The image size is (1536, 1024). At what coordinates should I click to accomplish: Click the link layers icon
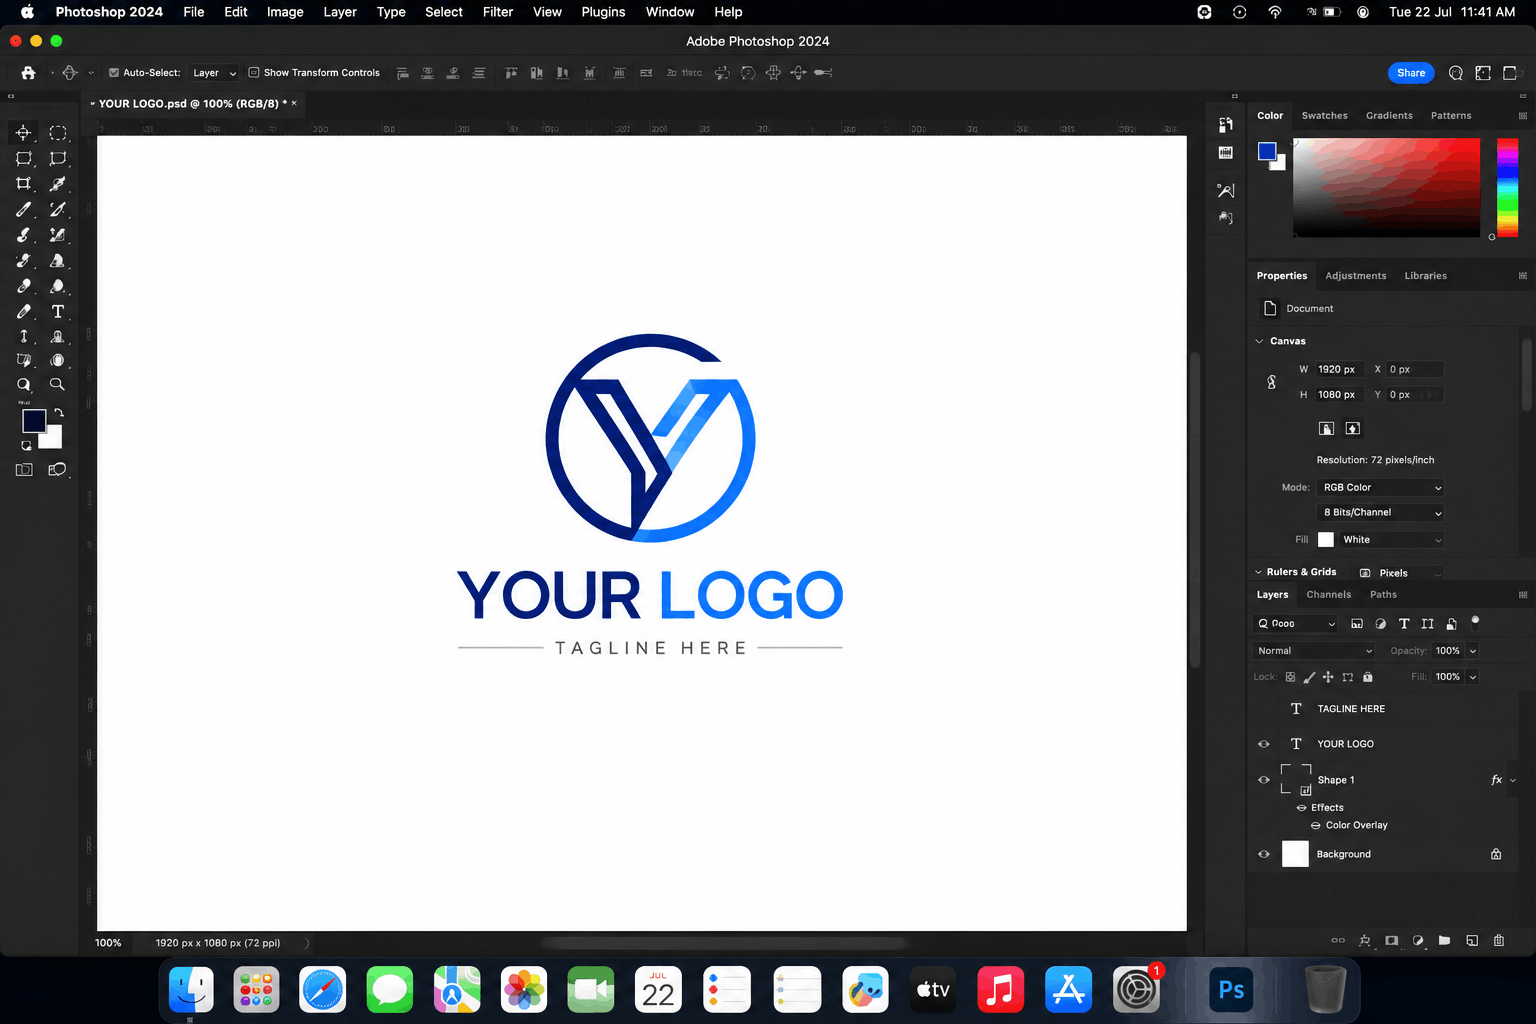(1338, 940)
